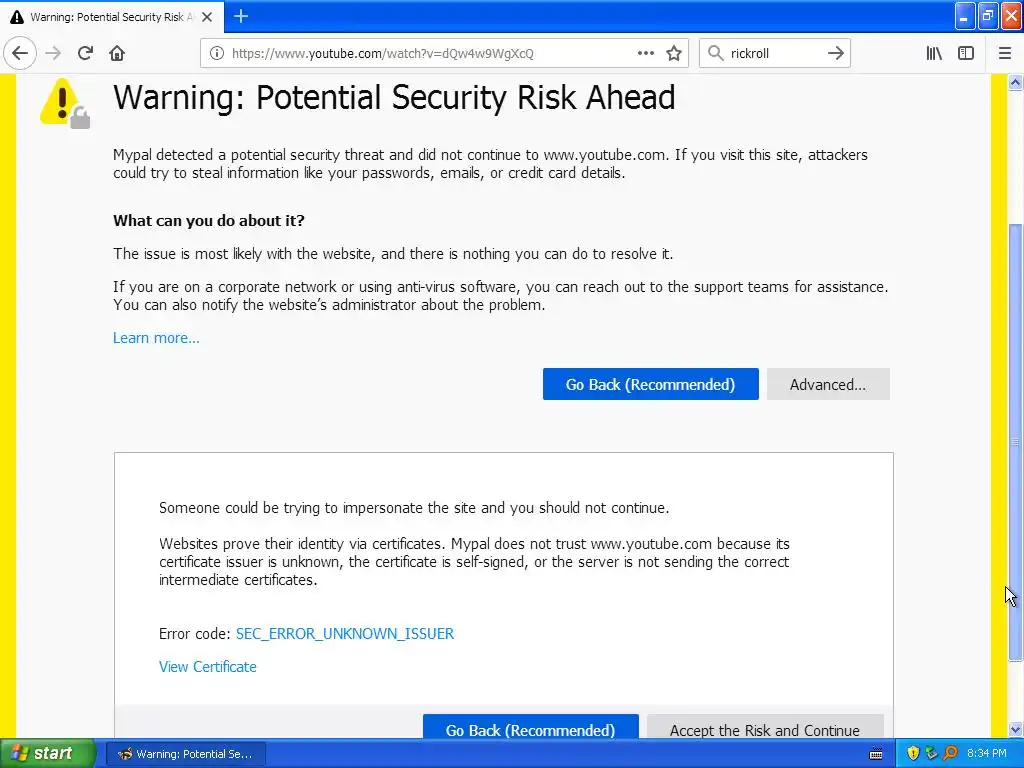The image size is (1024, 768).
Task: Open the View Certificate link
Action: [x=208, y=667]
